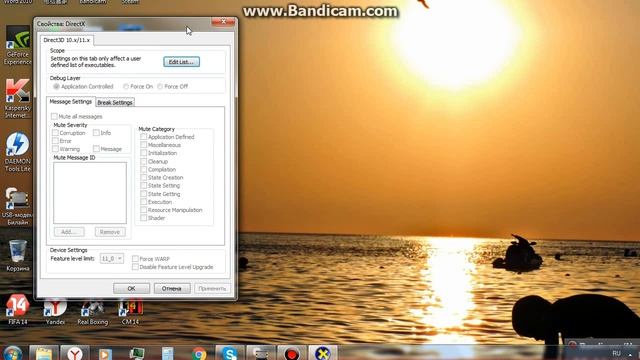Click inside the Mute Message ID list box
Image resolution: width=640 pixels, height=360 pixels.
pos(90,193)
